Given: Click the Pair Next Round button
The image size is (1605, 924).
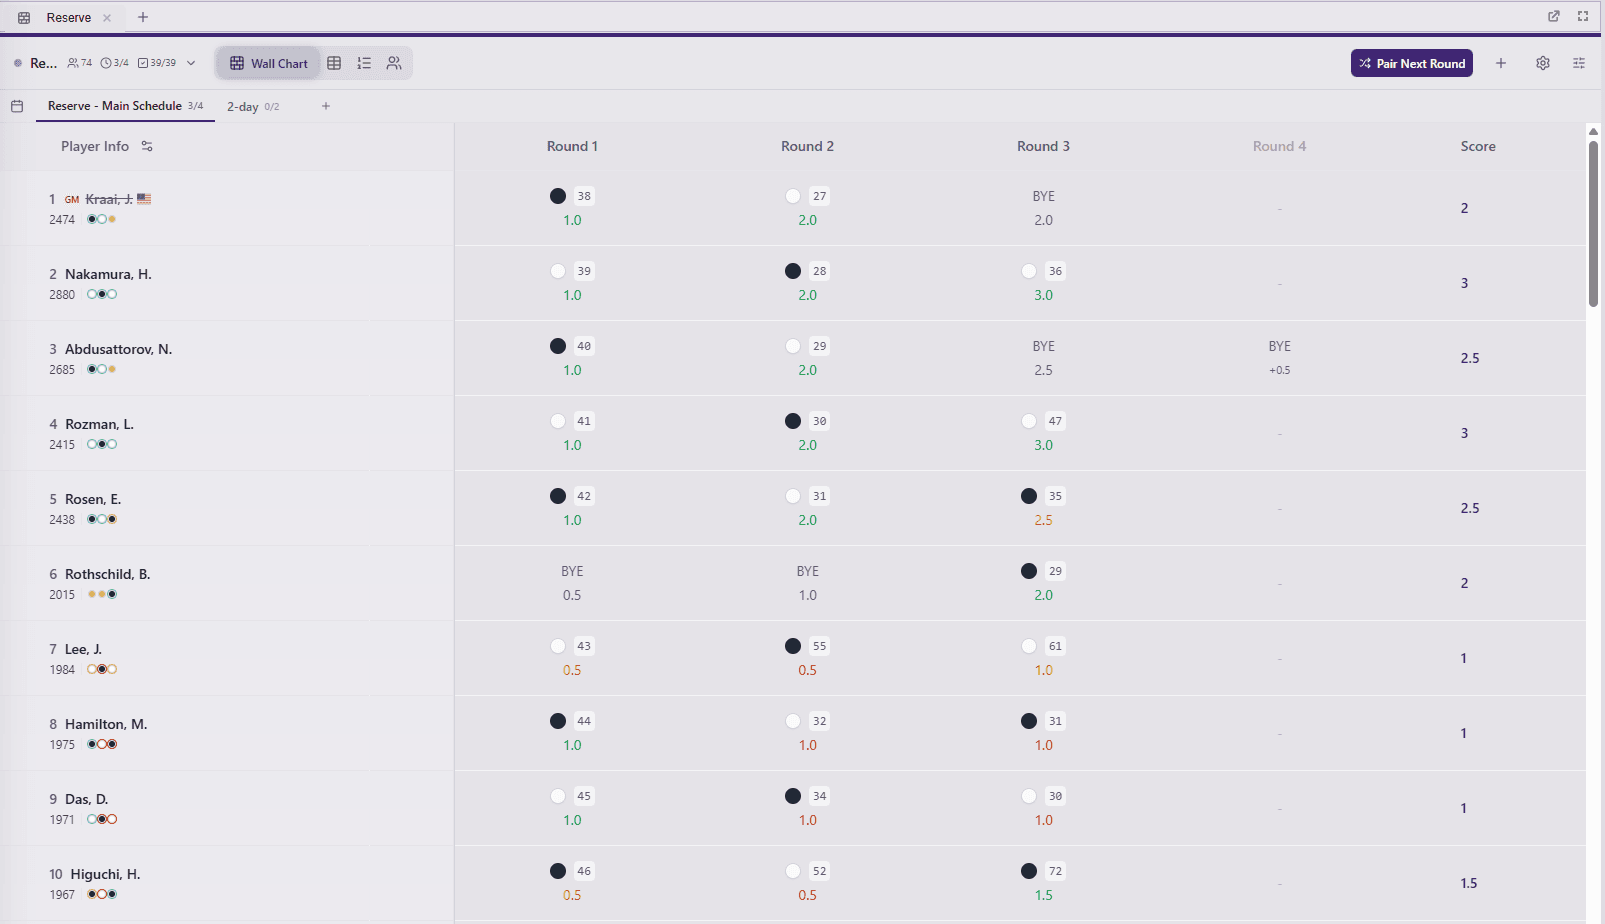Looking at the screenshot, I should [1411, 62].
